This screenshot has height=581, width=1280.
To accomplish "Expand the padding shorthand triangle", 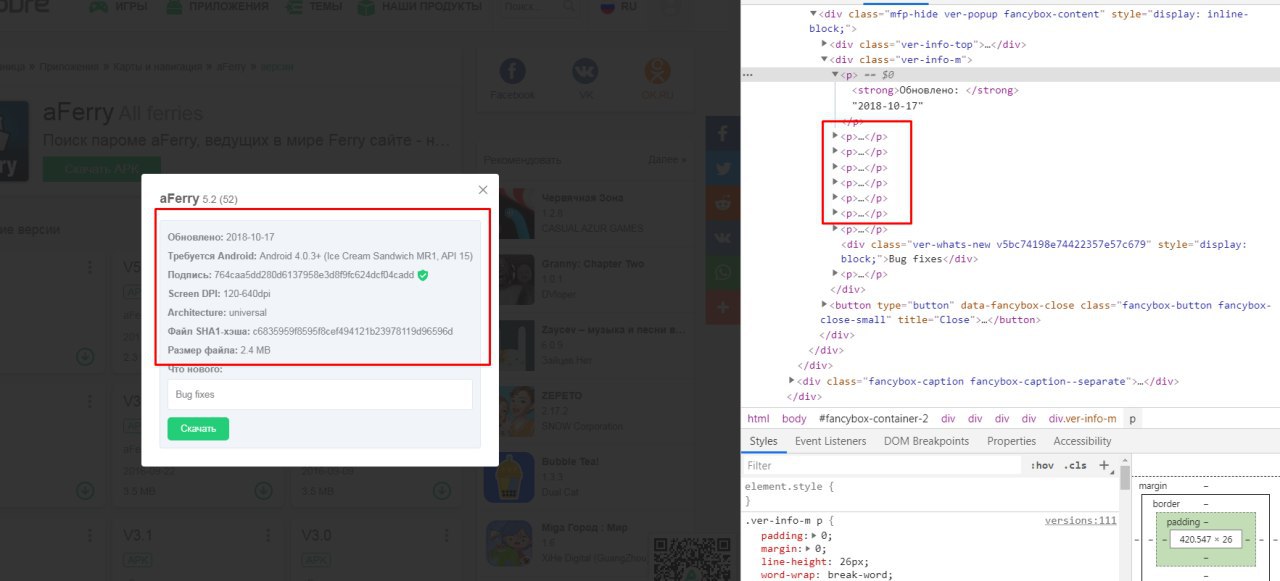I will pos(813,535).
